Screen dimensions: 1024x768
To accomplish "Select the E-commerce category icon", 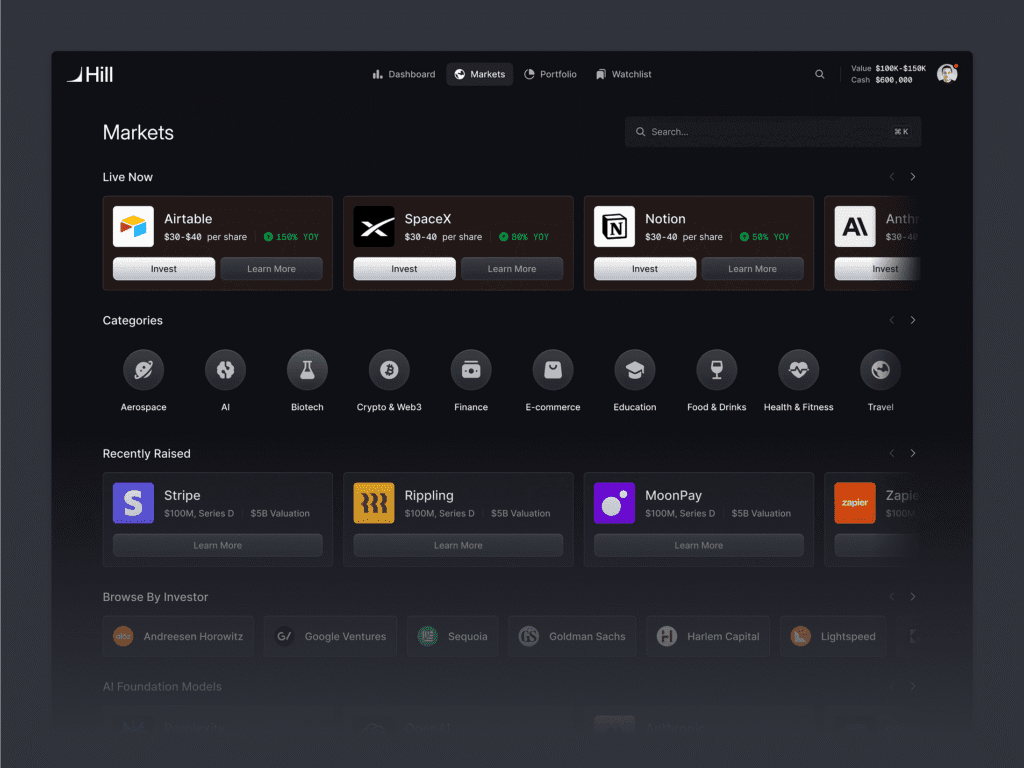I will coord(553,370).
